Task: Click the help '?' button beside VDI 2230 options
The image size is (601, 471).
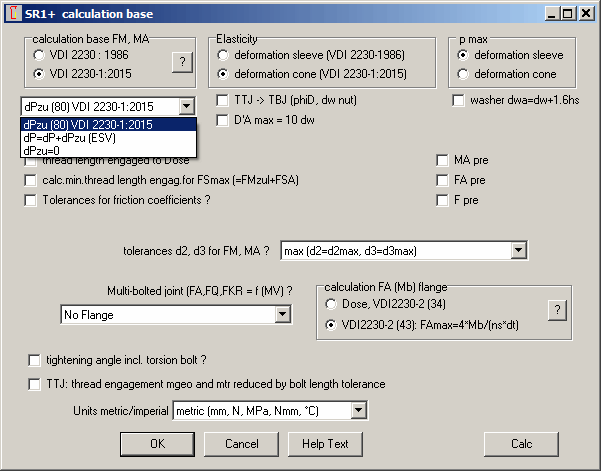Action: tap(181, 63)
